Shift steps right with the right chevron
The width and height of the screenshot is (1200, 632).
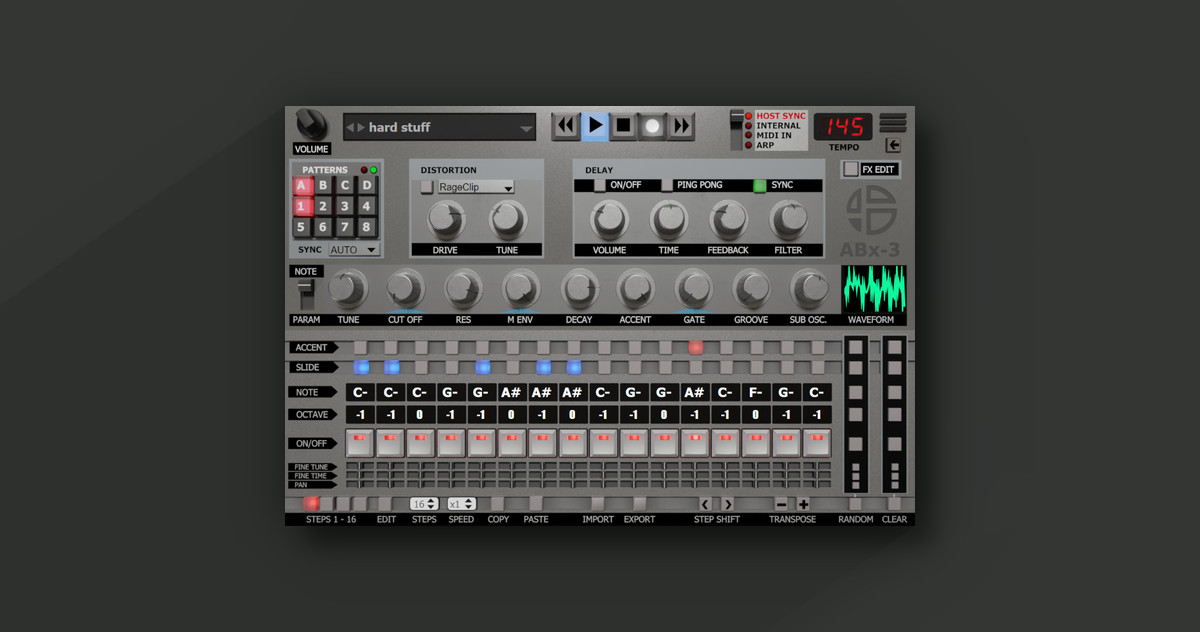pyautogui.click(x=728, y=504)
